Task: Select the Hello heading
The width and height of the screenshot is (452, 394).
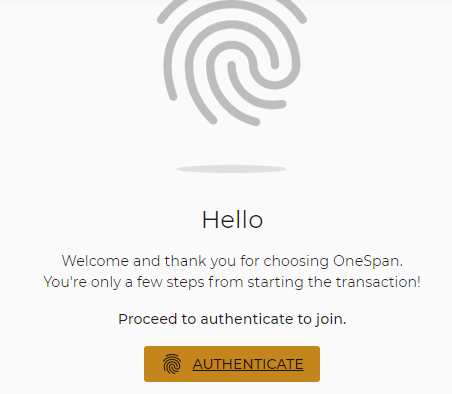Action: 232,220
